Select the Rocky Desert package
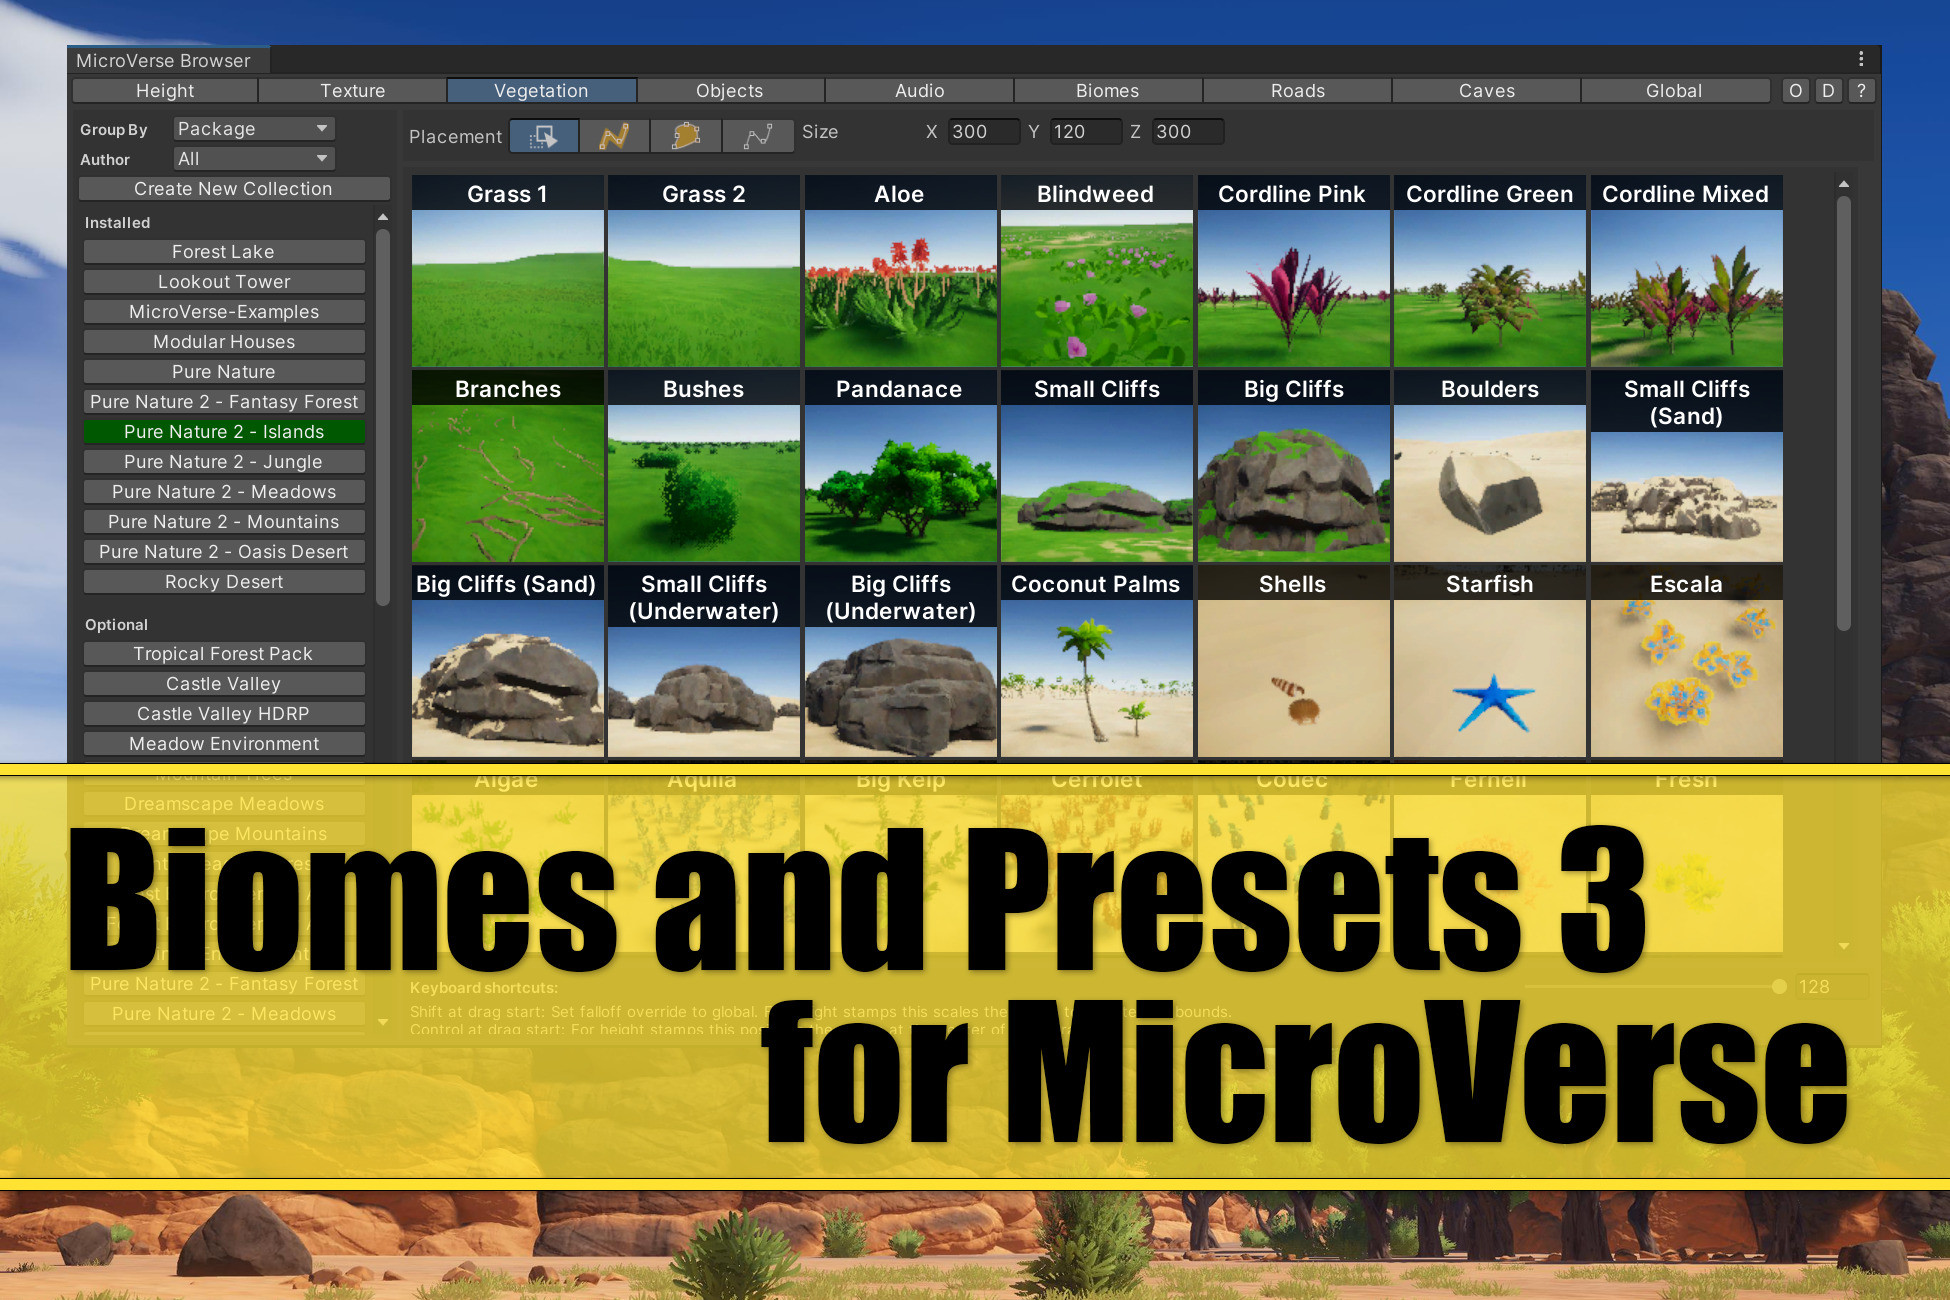 224,582
